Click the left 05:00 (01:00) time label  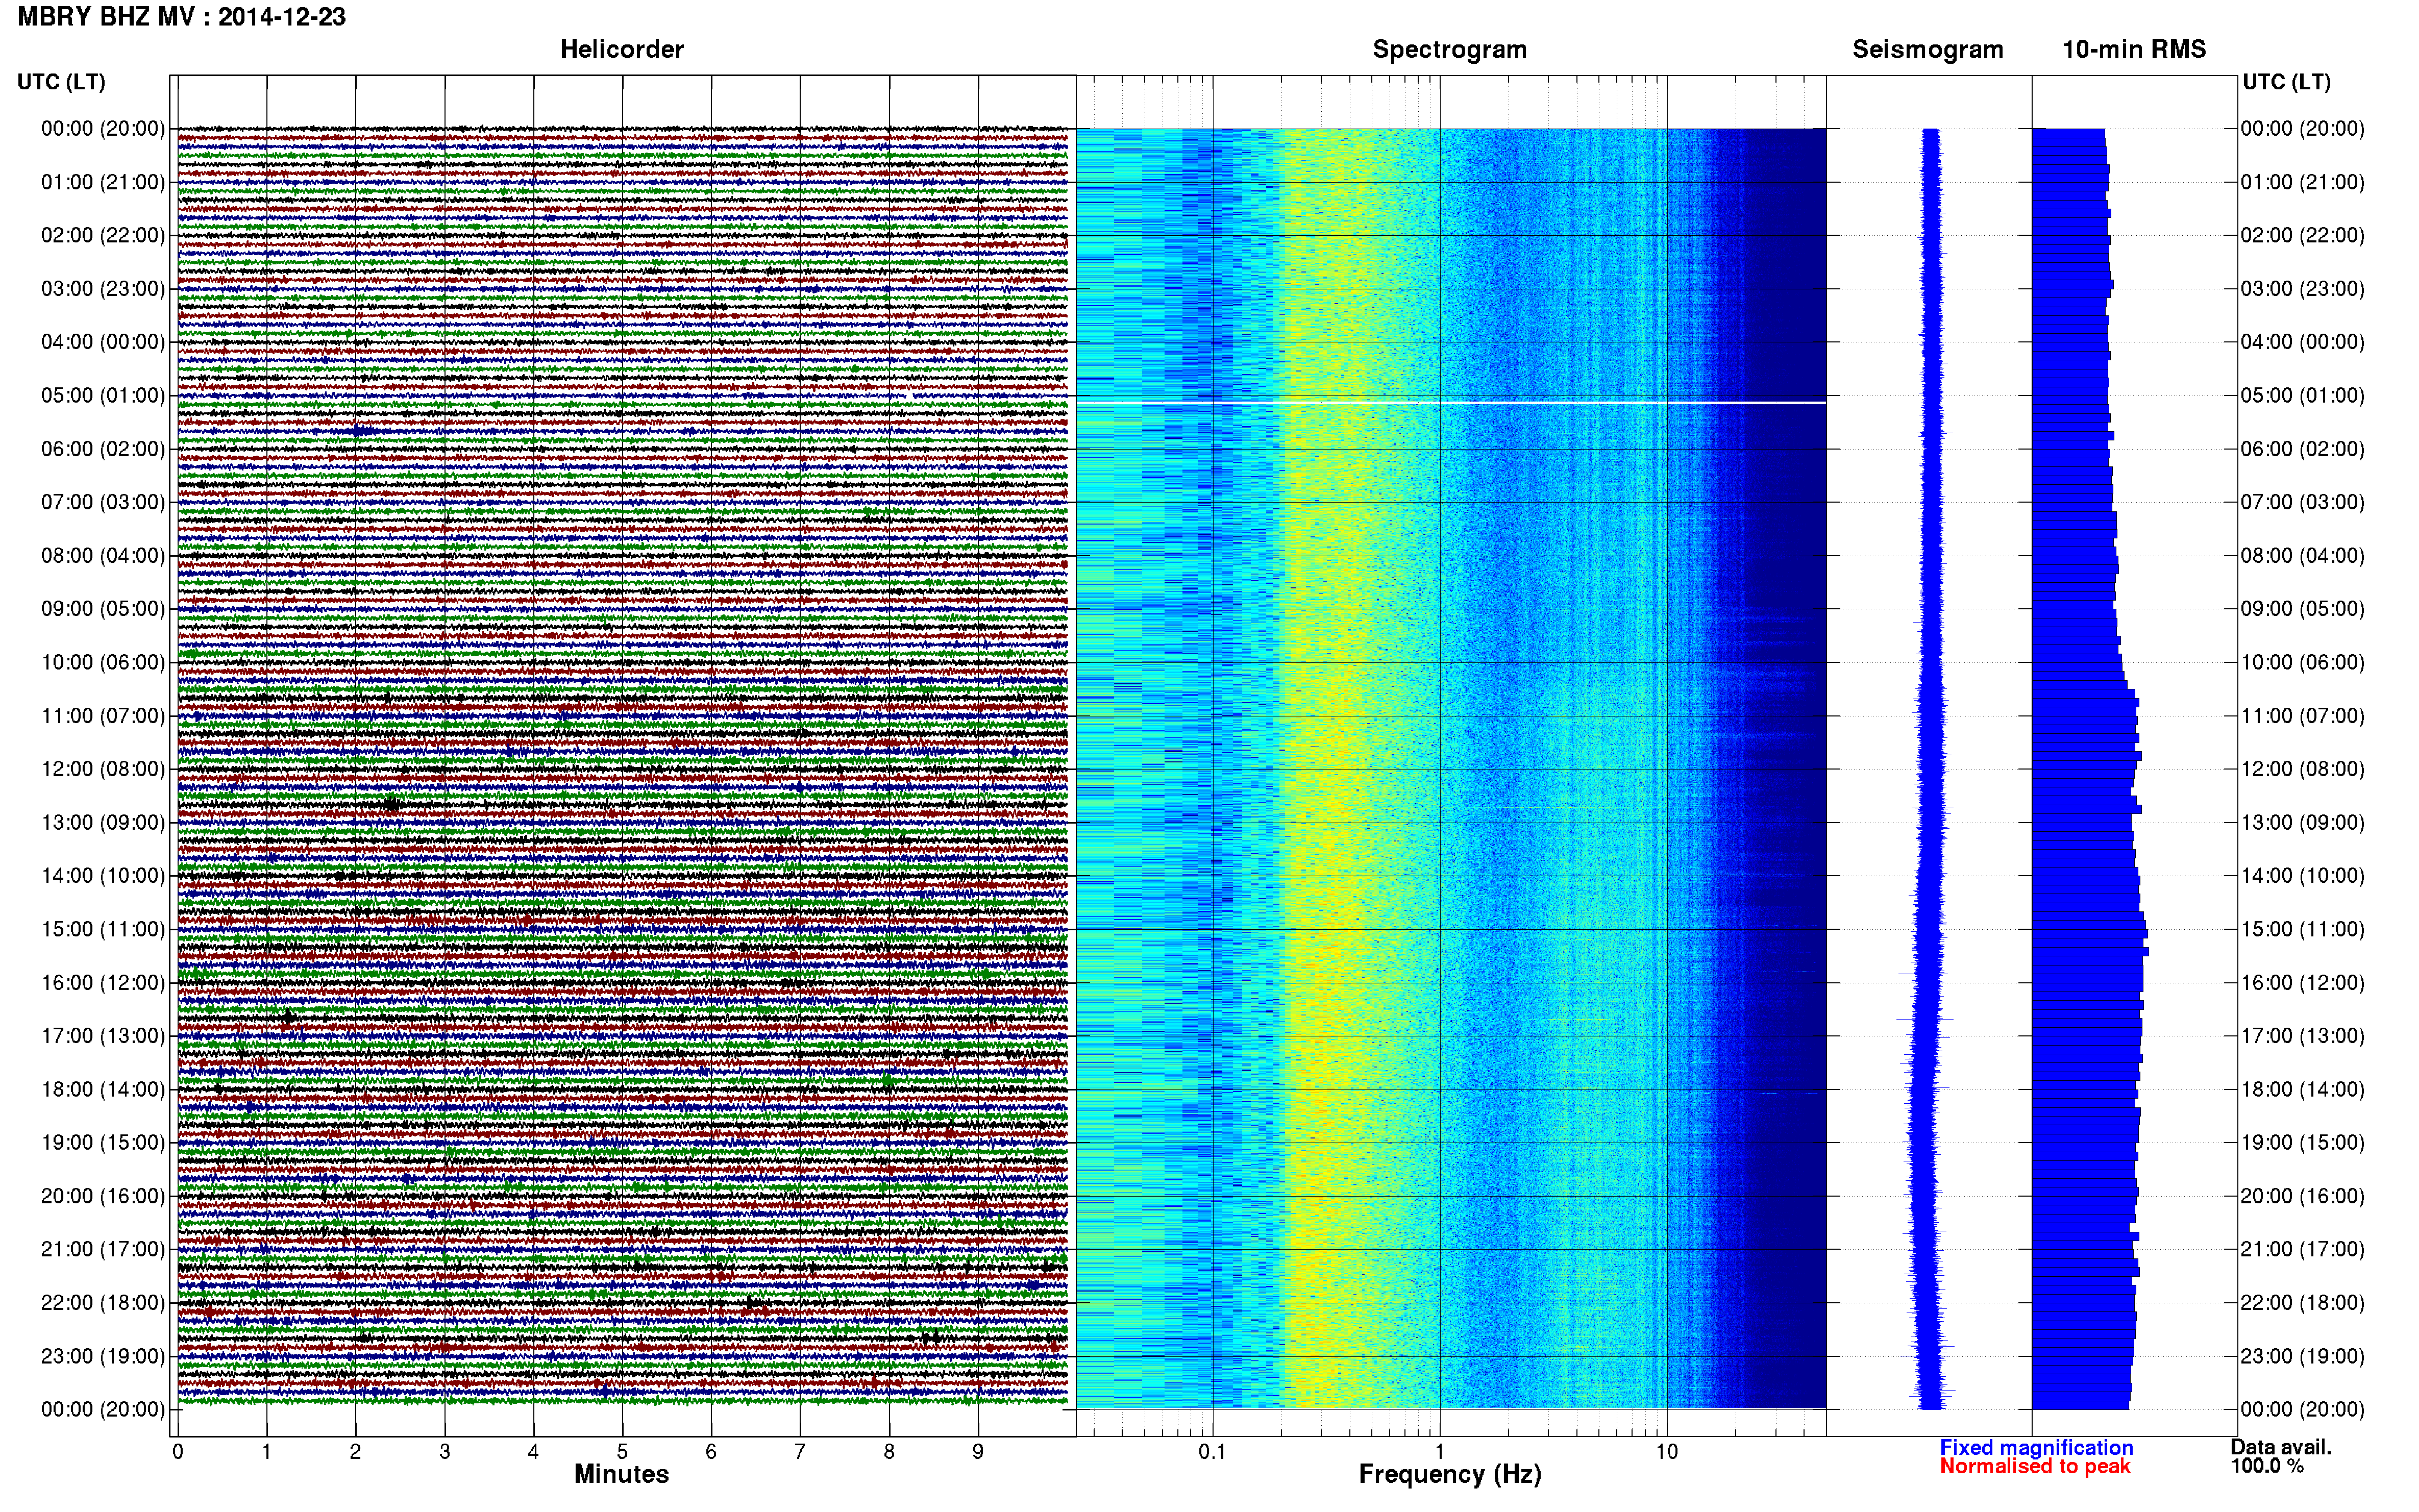pos(103,395)
